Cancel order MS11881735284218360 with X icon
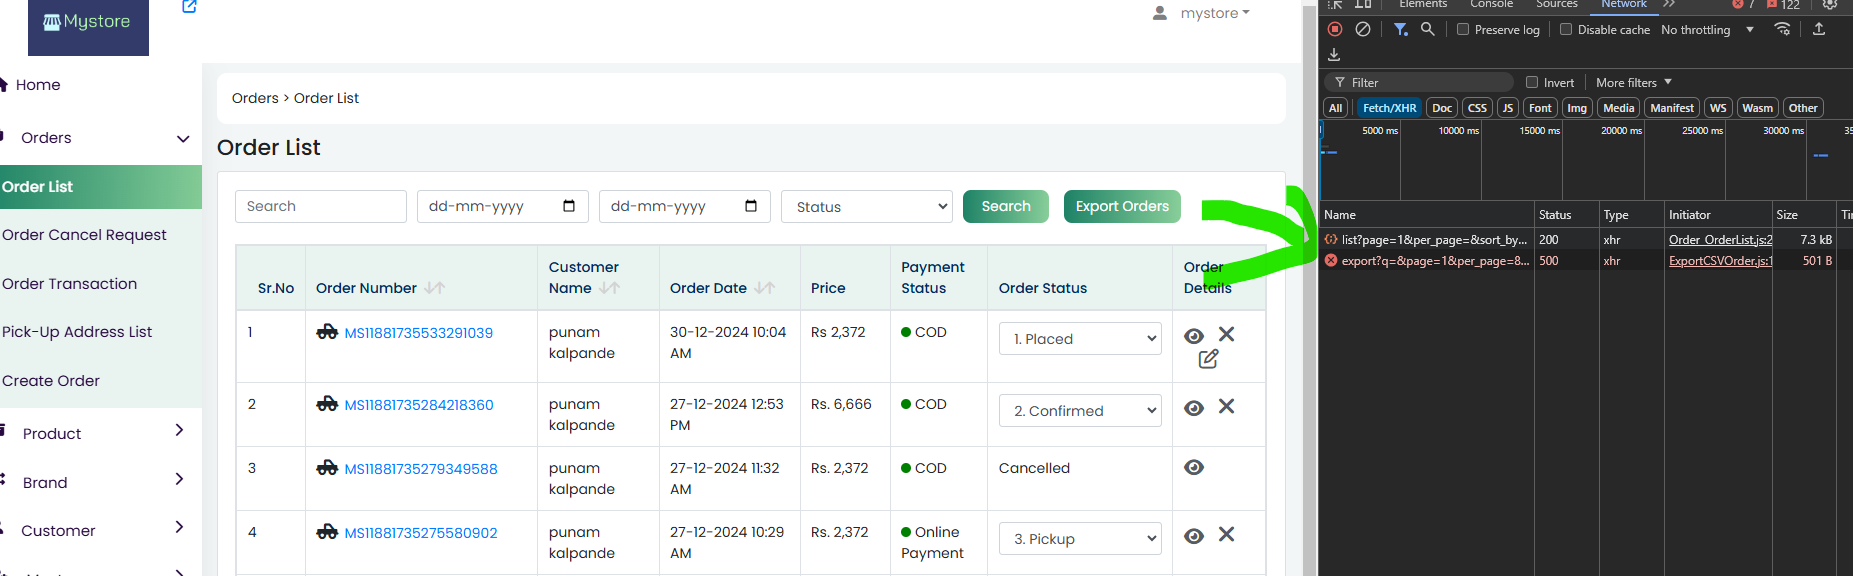Screen dimensions: 1853x576 coord(1227,406)
